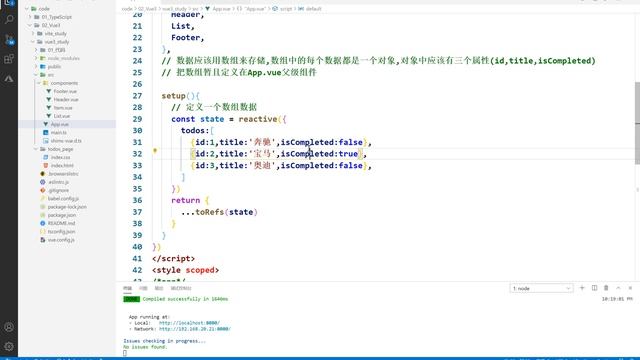640x360 pixels.
Task: Open index.css under todos_page
Action: click(x=60, y=157)
